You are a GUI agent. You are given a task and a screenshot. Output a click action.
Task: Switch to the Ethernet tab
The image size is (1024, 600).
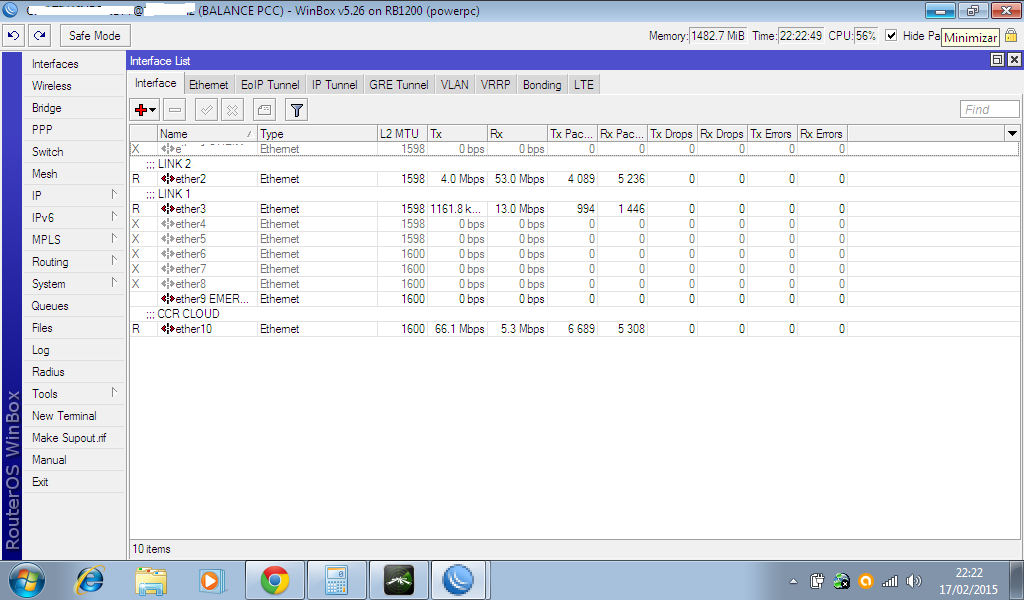click(208, 85)
